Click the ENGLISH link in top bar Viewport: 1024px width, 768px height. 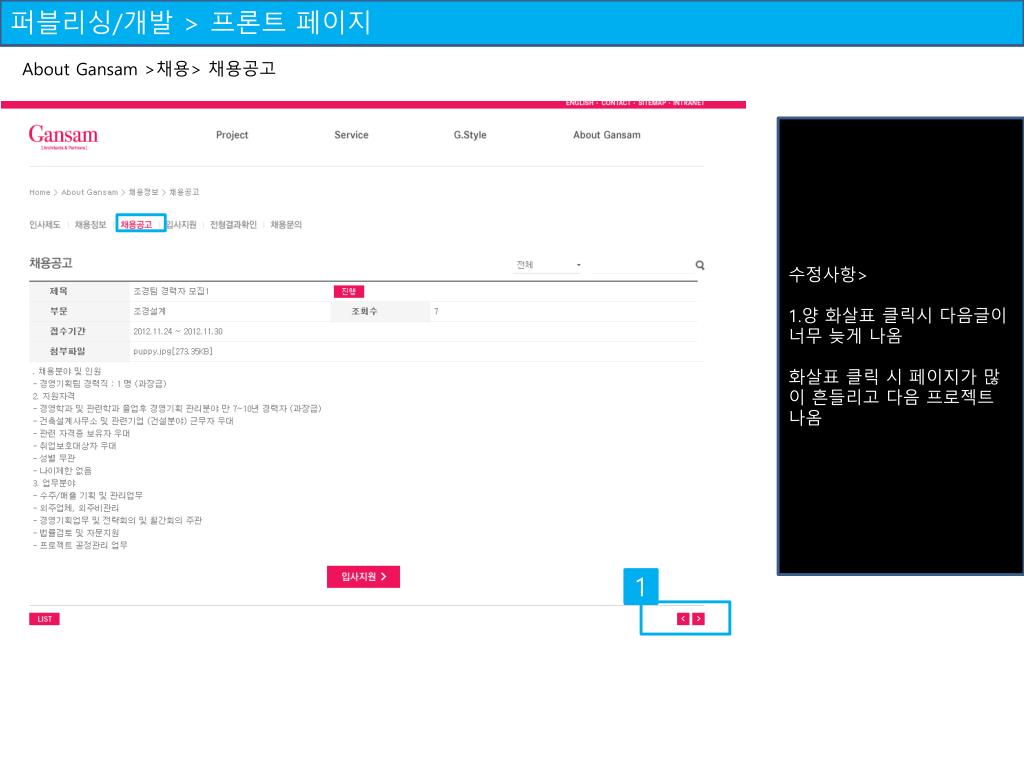point(579,103)
